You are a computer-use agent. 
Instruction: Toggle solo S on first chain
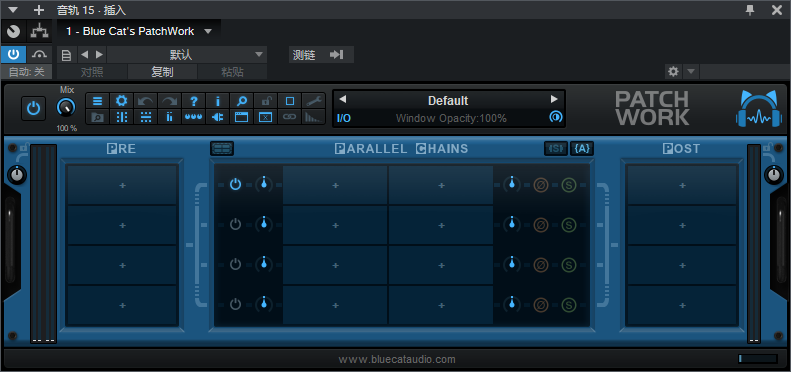coord(569,185)
